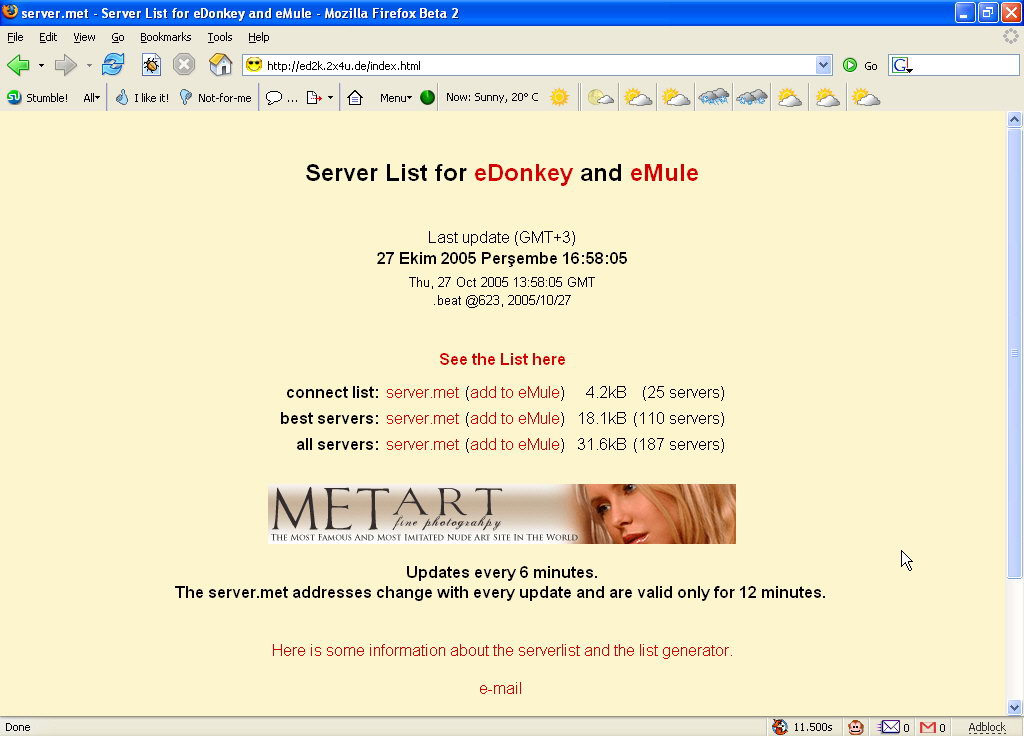This screenshot has height=736, width=1024.
Task: Click the Not-for-me thumbs-down
Action: coord(216,97)
